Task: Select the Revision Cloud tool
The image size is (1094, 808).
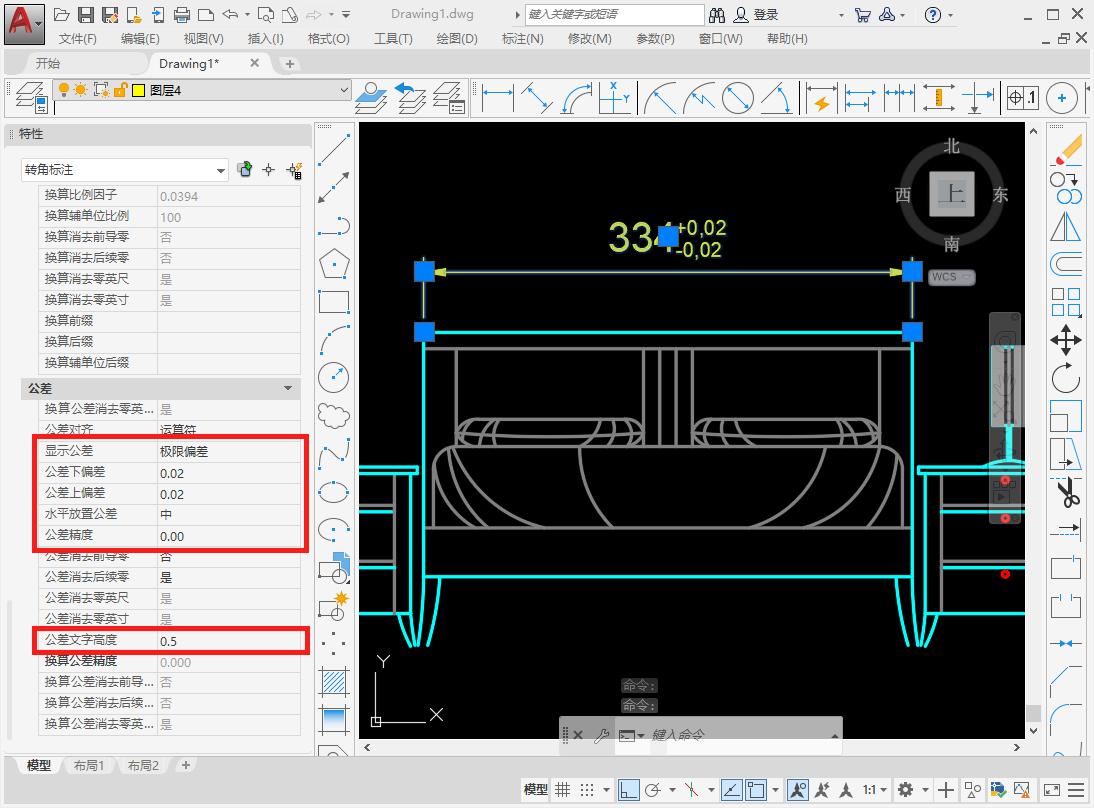Action: [333, 415]
